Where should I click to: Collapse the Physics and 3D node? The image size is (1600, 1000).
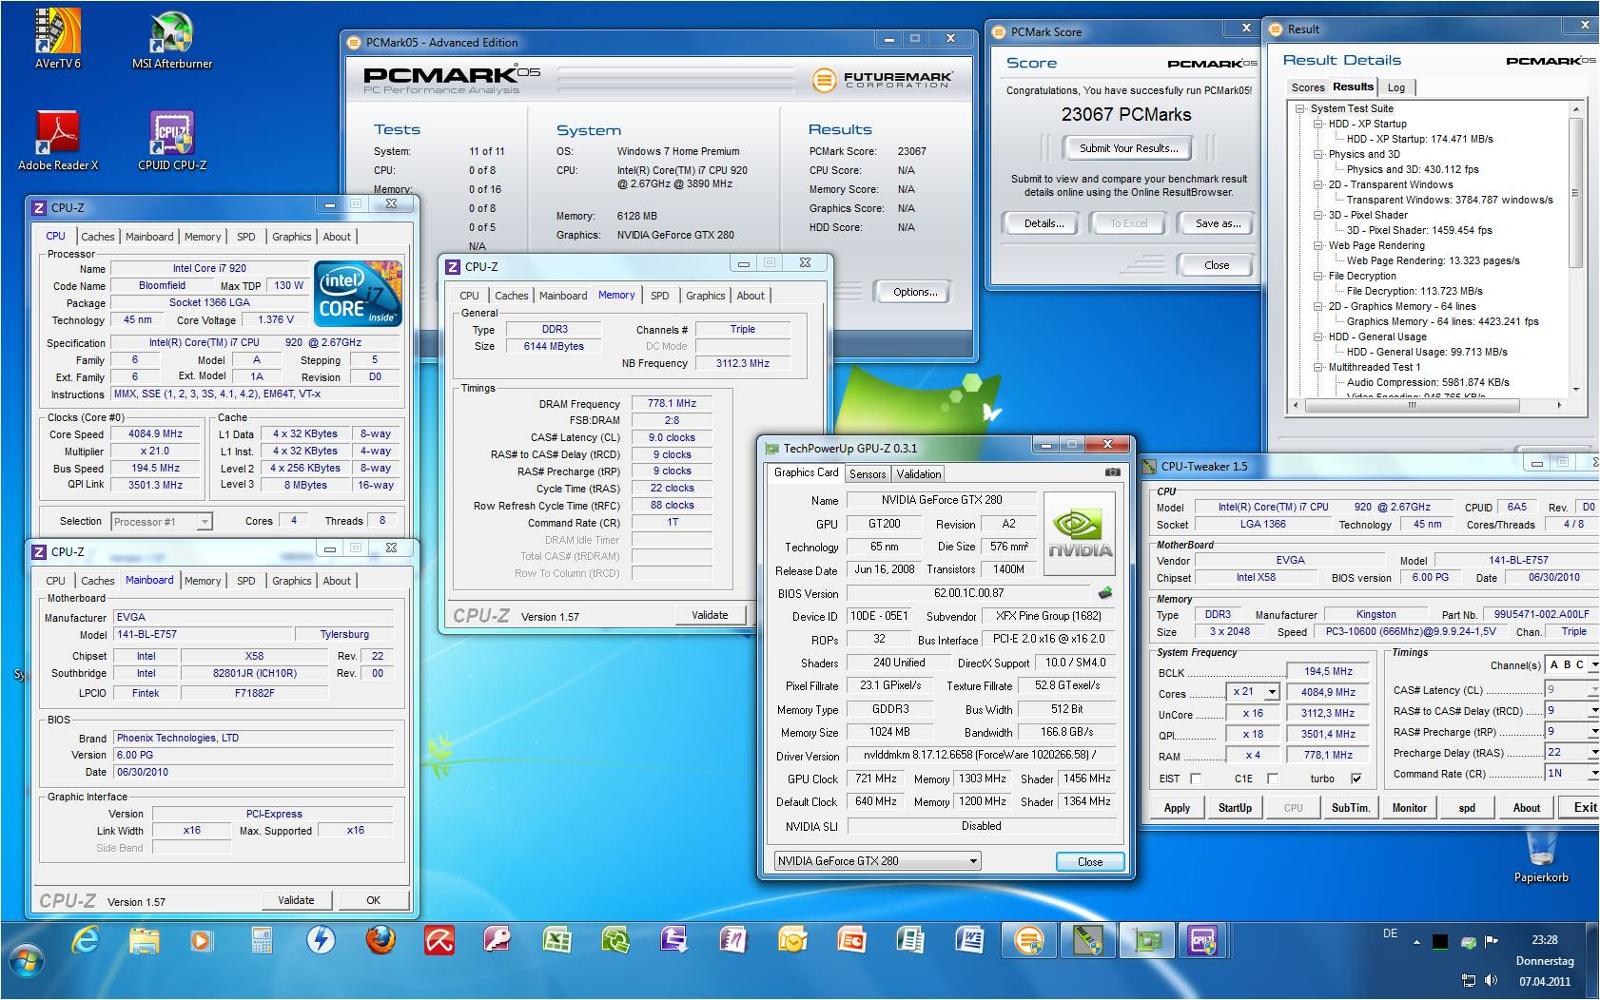click(1318, 155)
